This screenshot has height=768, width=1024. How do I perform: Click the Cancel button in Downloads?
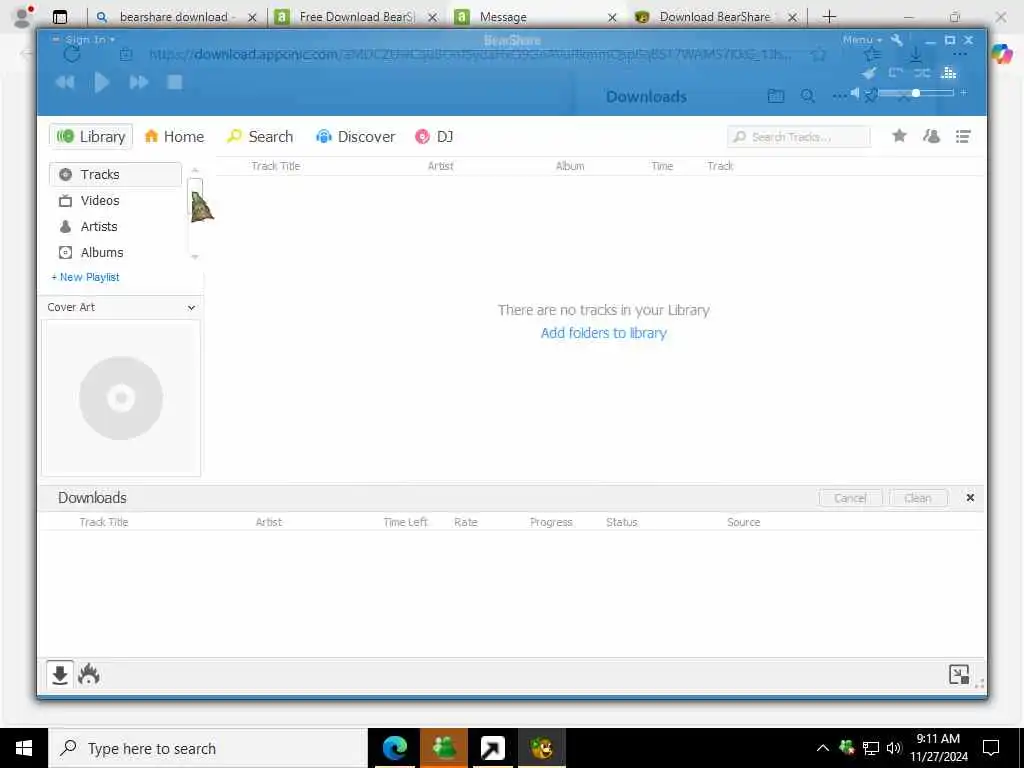click(850, 498)
